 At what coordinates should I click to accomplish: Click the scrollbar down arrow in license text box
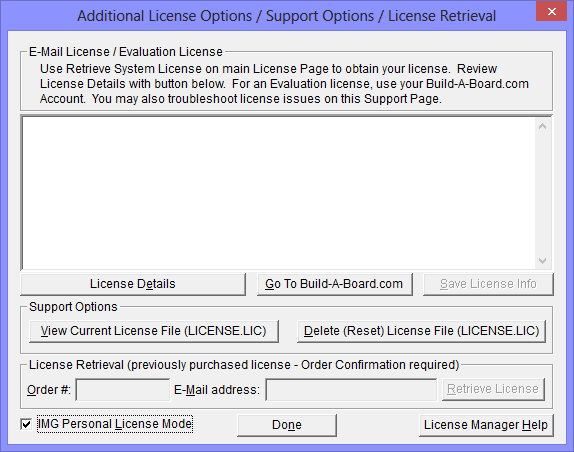pos(543,261)
